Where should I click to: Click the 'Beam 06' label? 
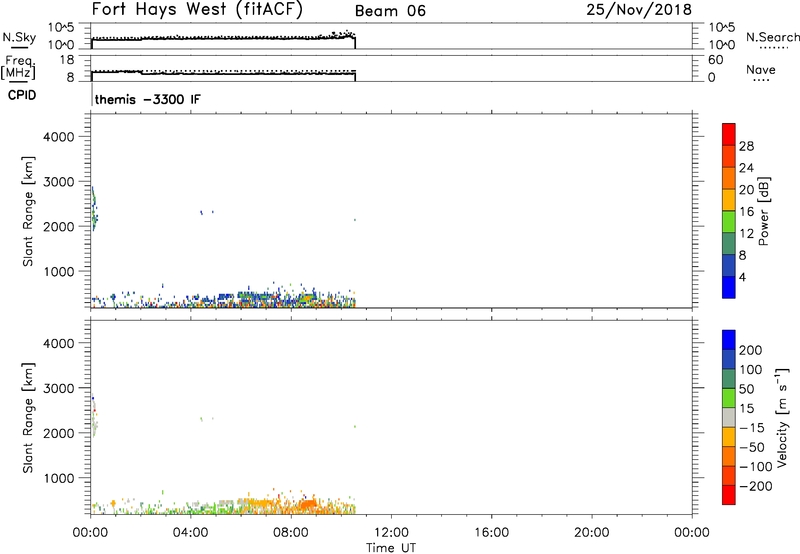click(390, 11)
